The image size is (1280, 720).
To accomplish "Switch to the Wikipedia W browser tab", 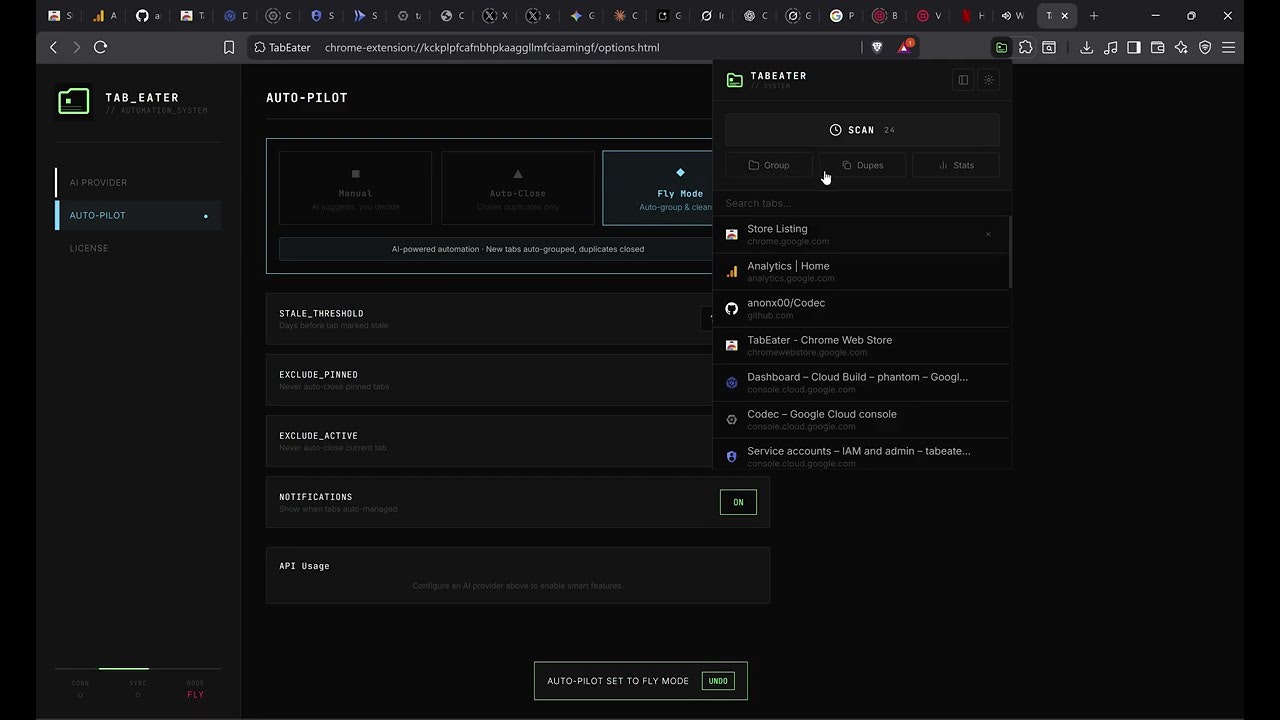I will click(1012, 15).
